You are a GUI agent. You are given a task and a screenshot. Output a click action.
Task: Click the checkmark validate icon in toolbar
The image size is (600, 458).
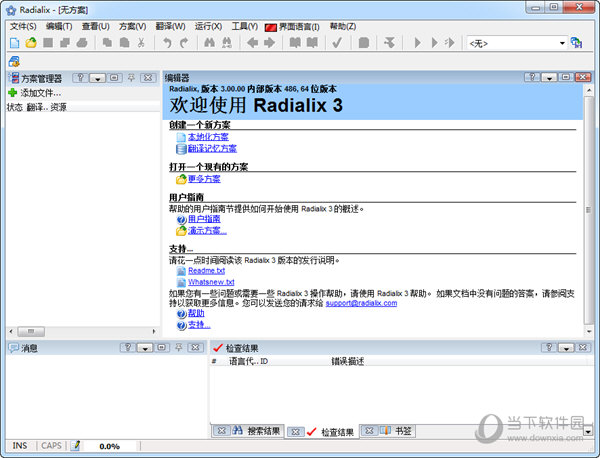(337, 42)
